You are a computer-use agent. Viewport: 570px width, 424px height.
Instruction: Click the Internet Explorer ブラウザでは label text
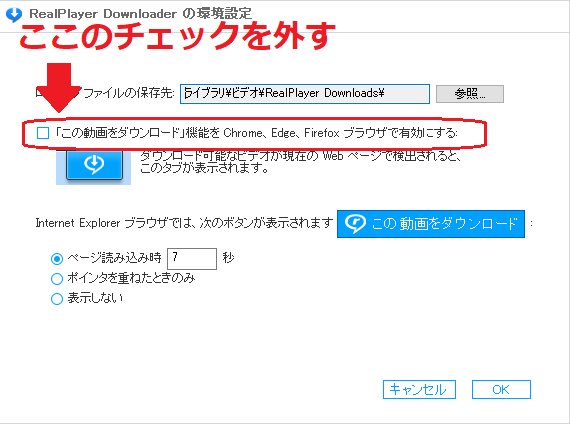[184, 223]
